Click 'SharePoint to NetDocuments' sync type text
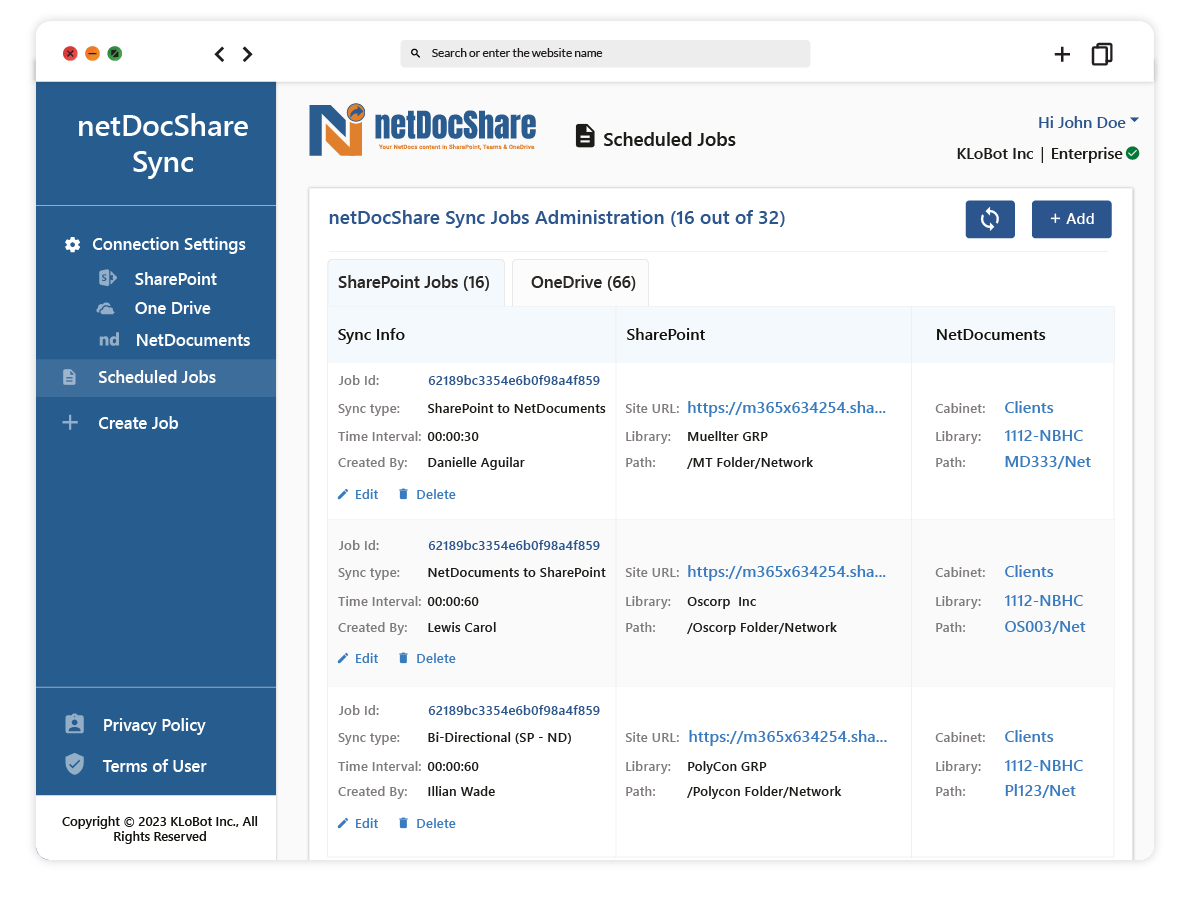The height and width of the screenshot is (901, 1201). 516,409
